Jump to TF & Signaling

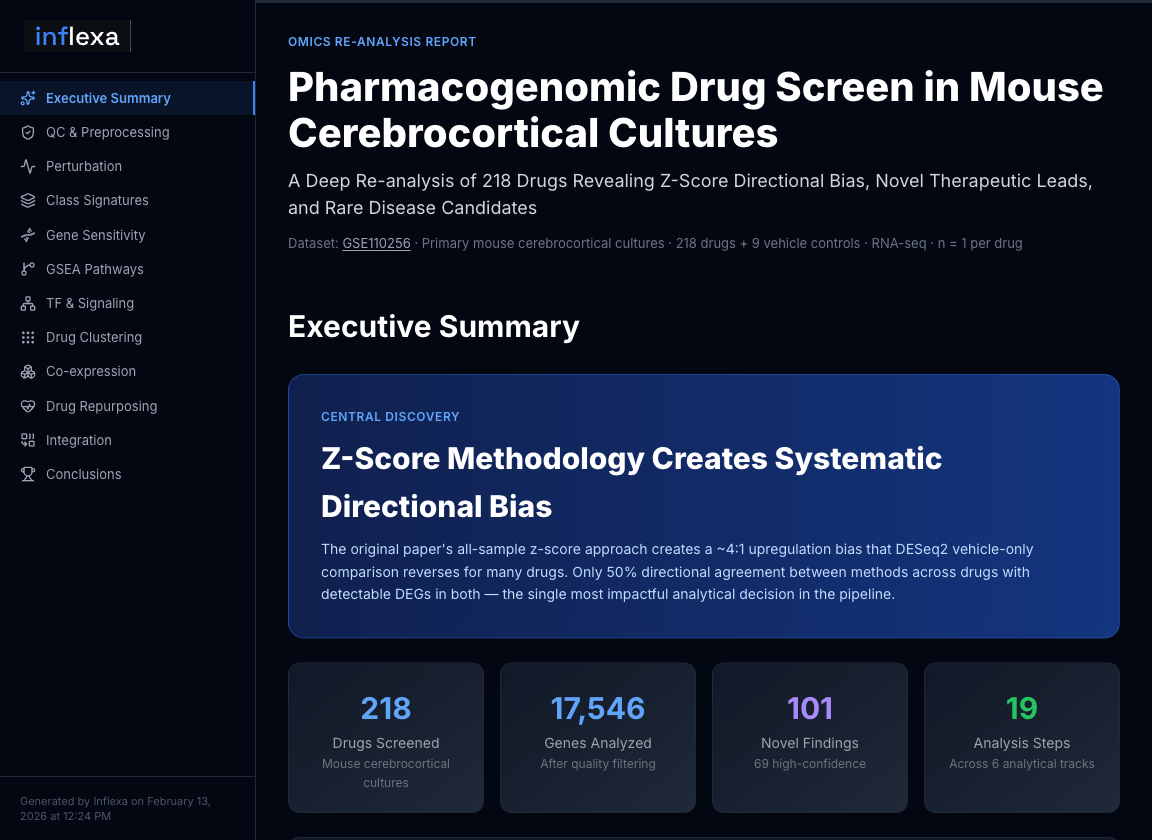point(127,304)
